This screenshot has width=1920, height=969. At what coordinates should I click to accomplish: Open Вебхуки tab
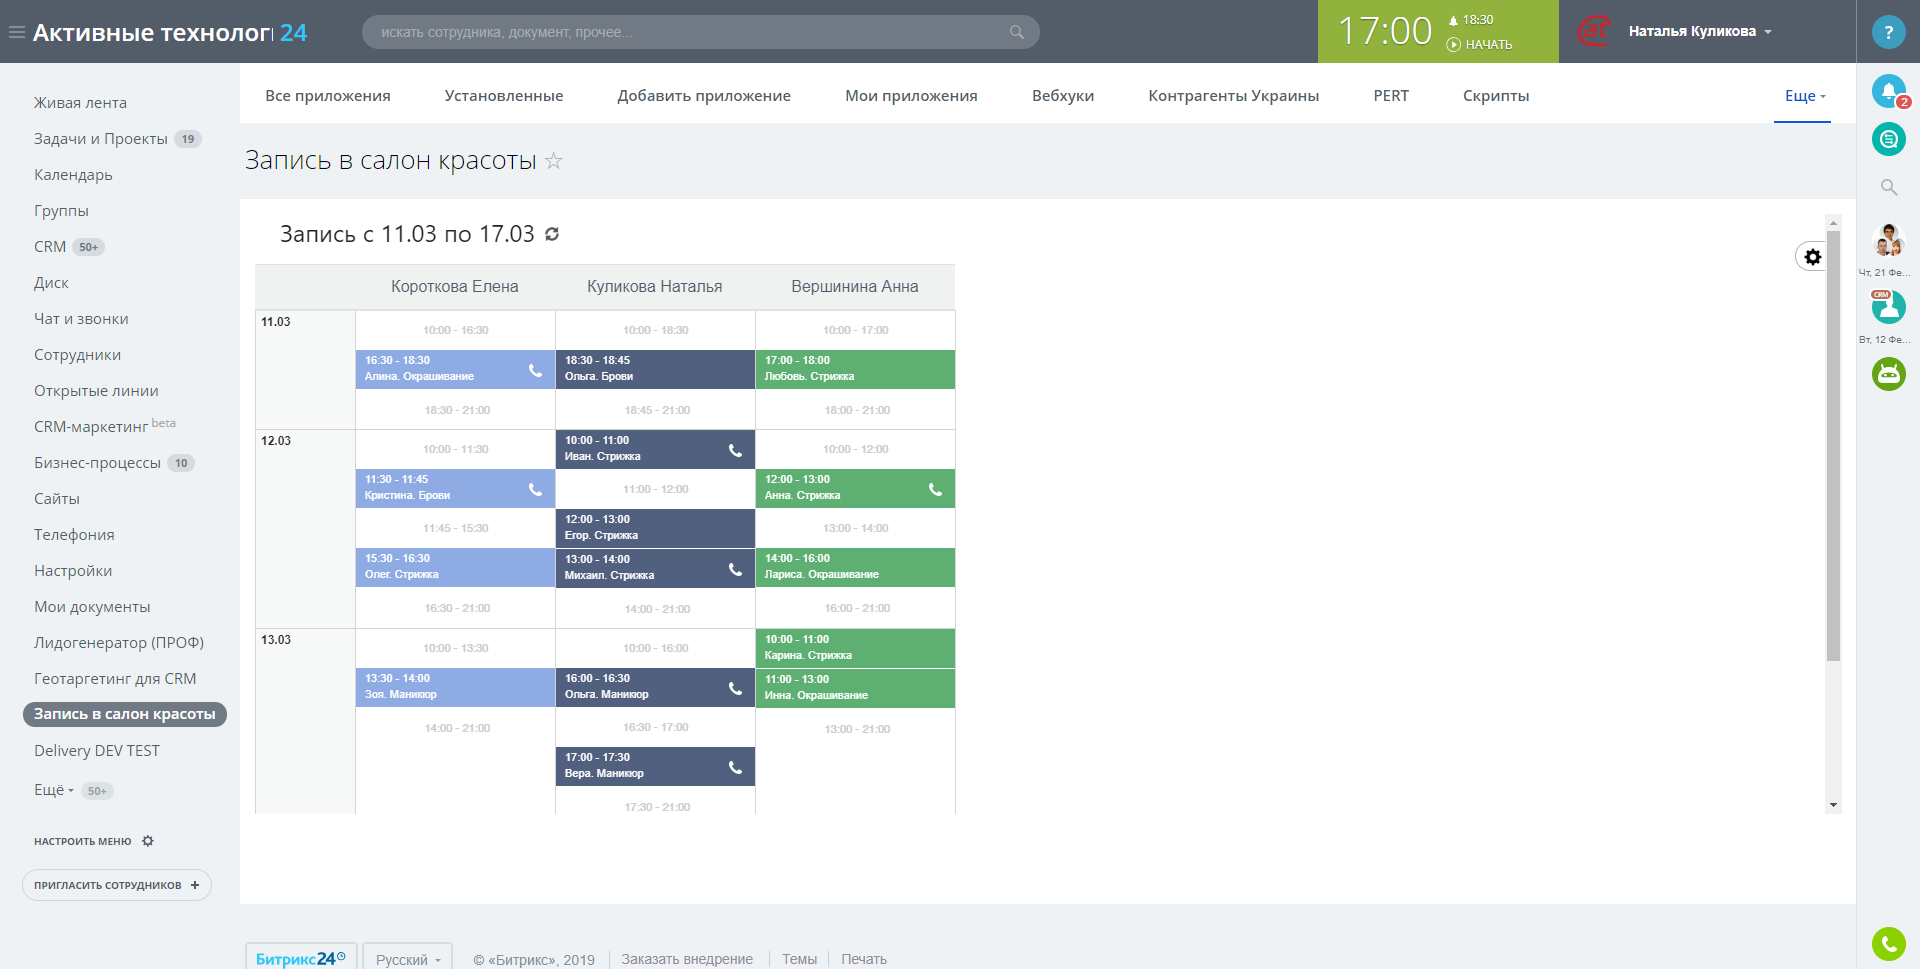click(x=1063, y=96)
